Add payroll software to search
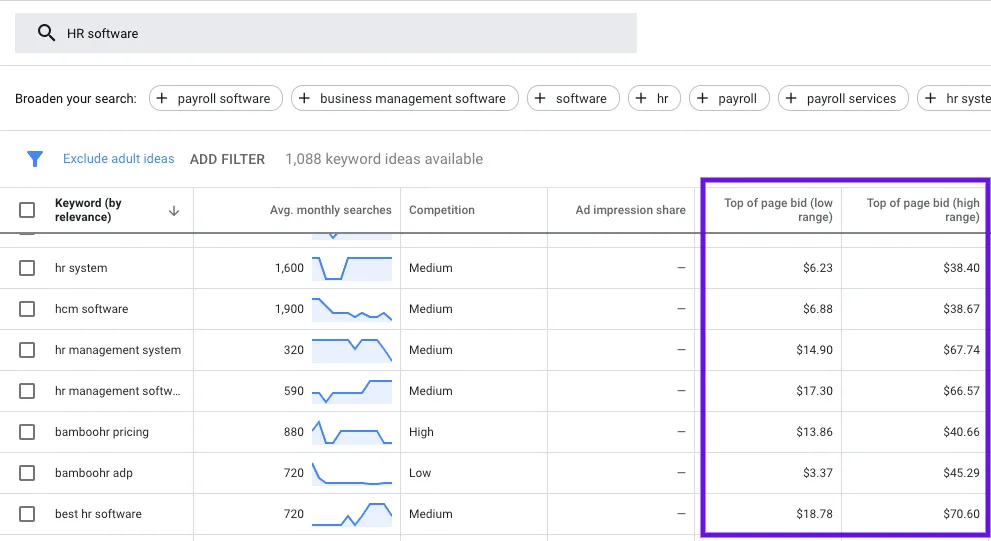The height and width of the screenshot is (541, 991). click(x=216, y=99)
